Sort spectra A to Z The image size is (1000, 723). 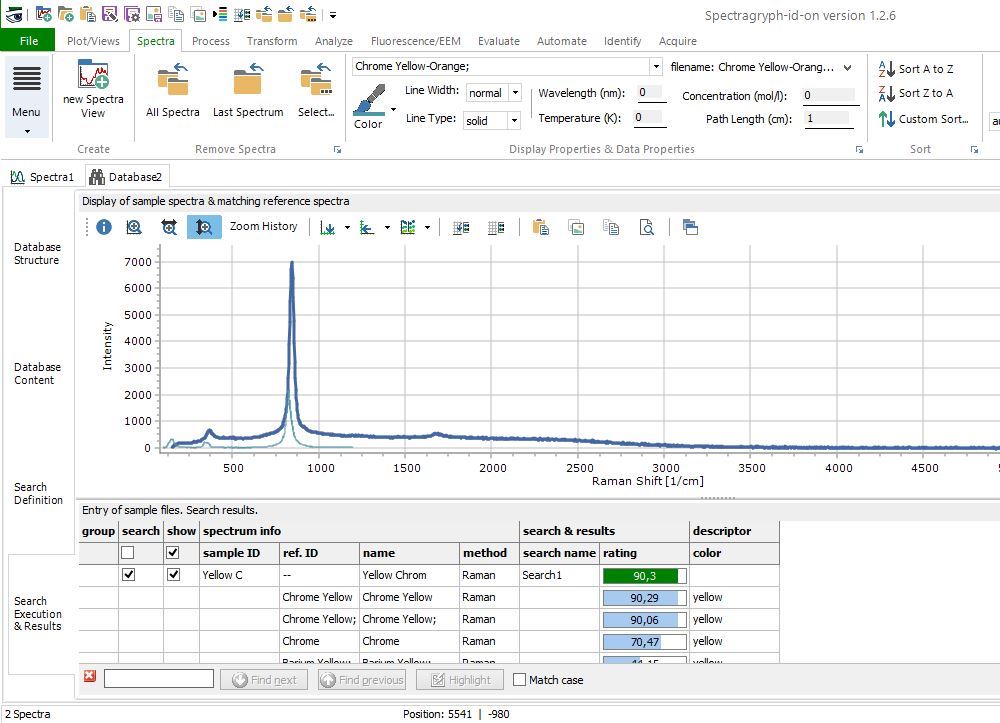coord(915,69)
